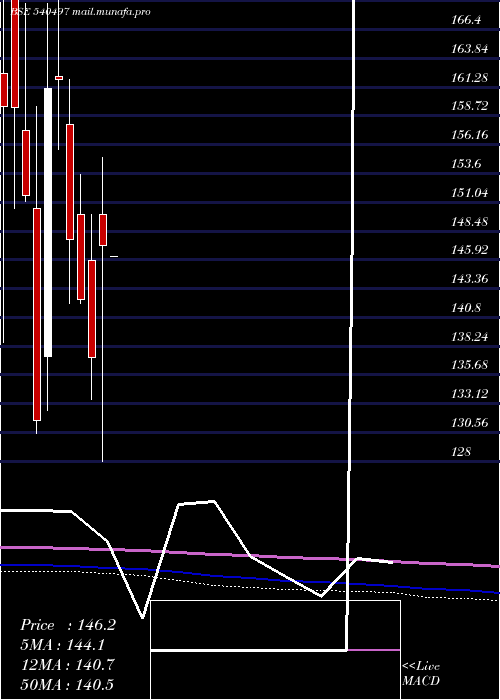The image size is (500, 700).
Task: Click the small white dash marker near 145.92
Action: (x=114, y=257)
